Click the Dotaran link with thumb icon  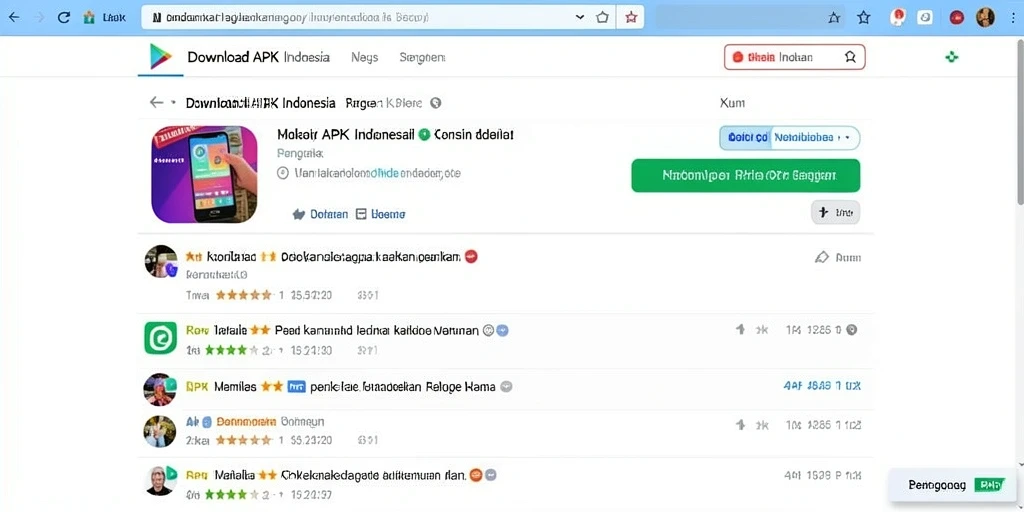coord(320,214)
